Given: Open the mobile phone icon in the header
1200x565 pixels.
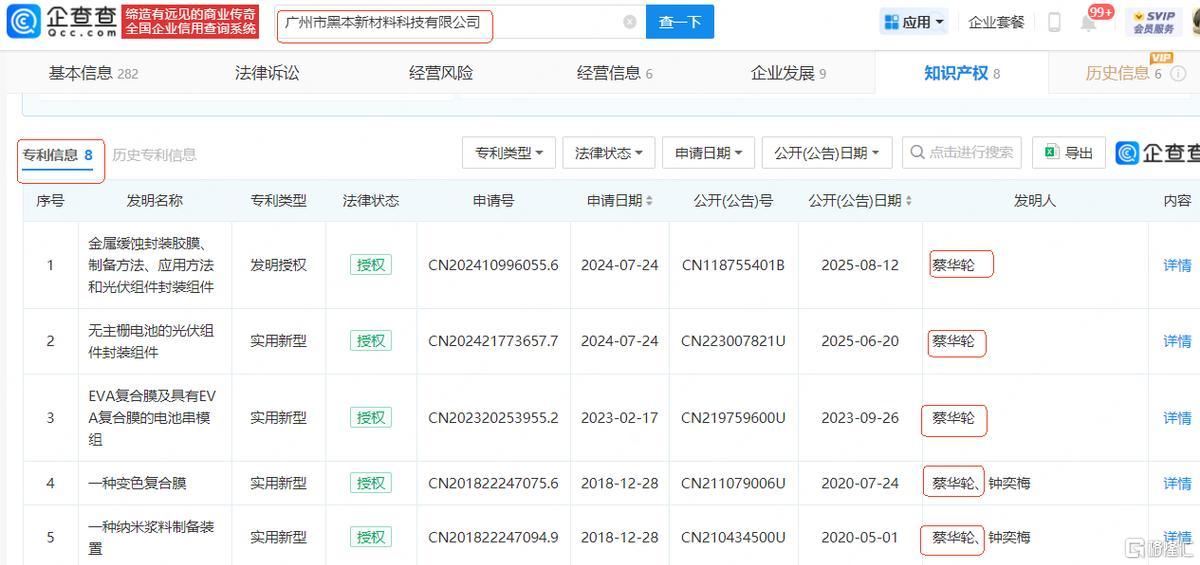Looking at the screenshot, I should coord(1054,22).
